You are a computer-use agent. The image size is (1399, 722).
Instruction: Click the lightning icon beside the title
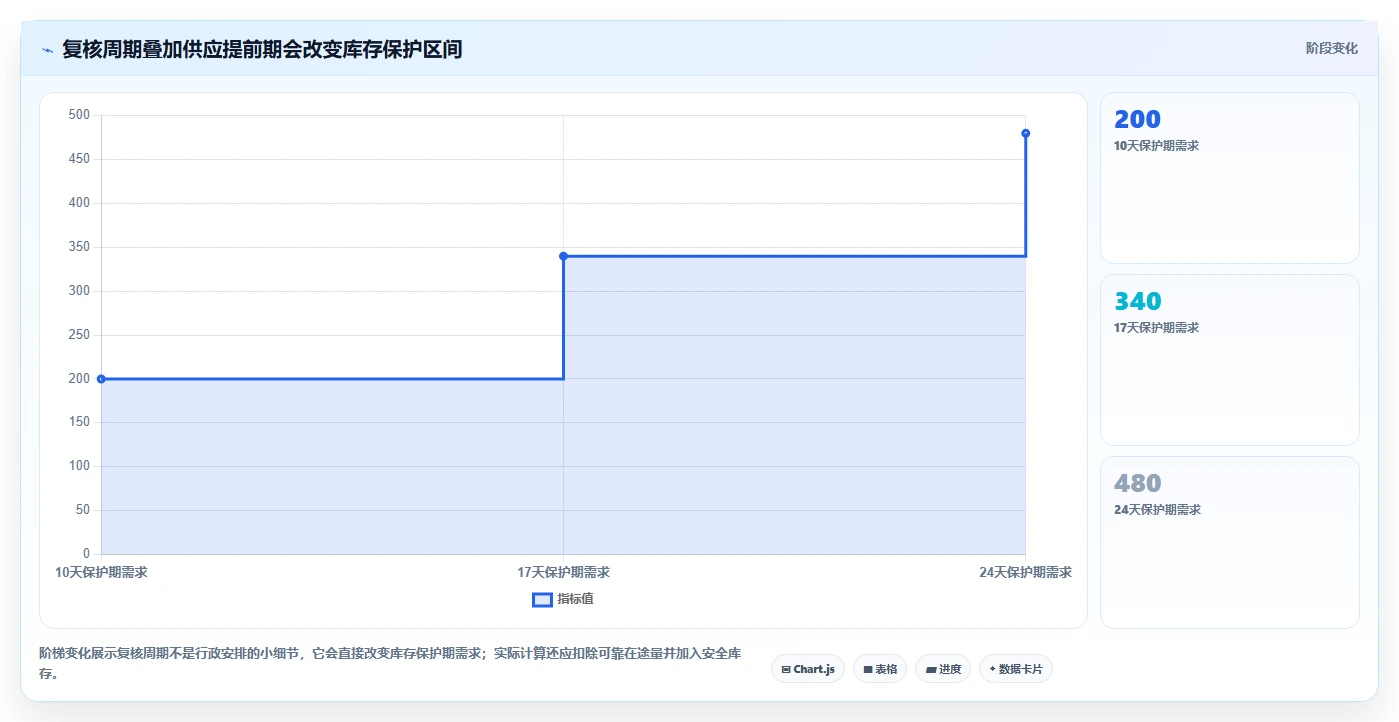pos(47,49)
